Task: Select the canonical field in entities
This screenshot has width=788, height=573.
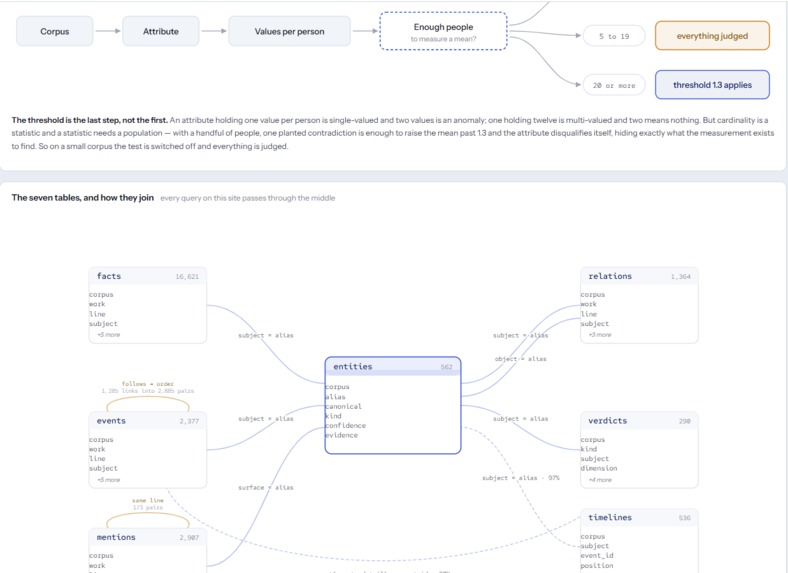Action: pyautogui.click(x=343, y=406)
